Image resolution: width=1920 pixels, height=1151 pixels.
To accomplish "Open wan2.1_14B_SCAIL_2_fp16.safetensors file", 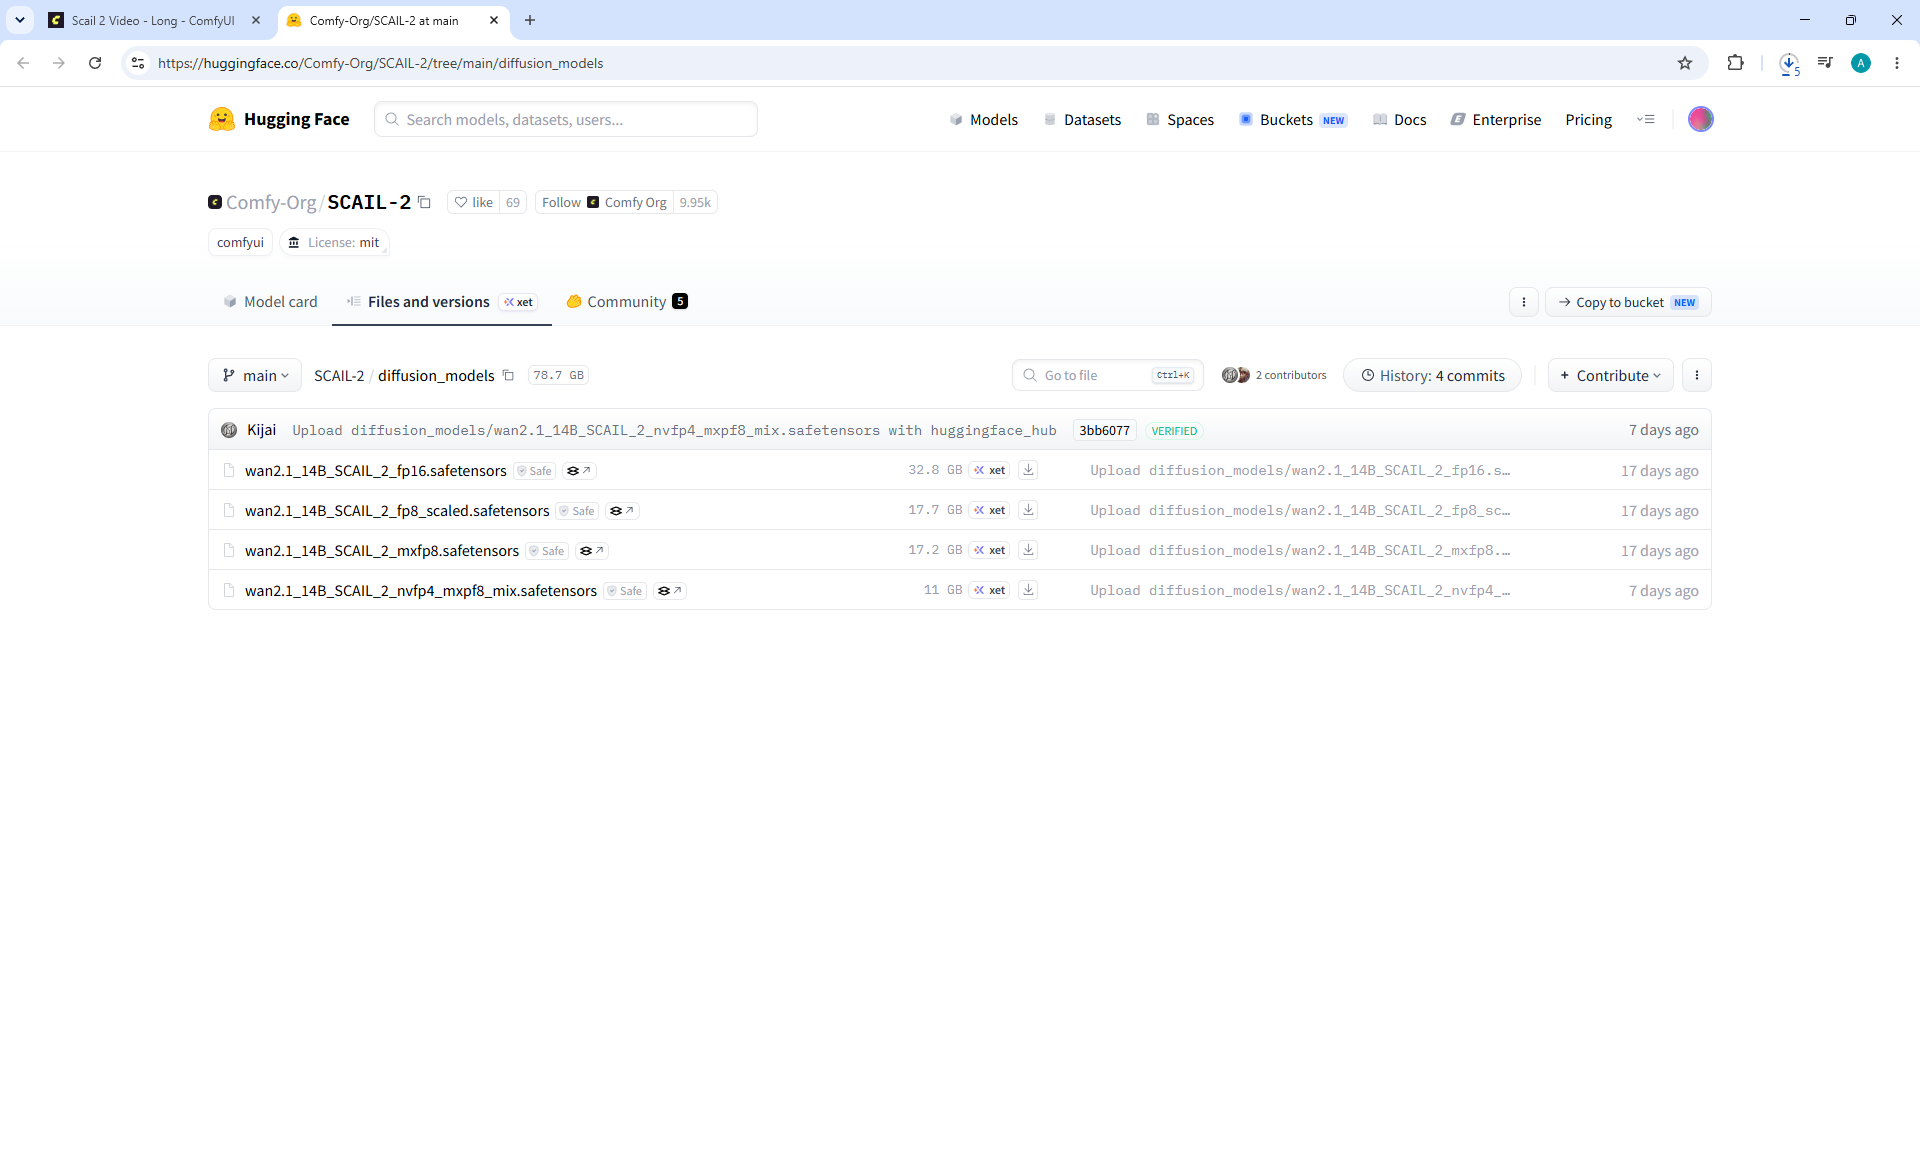I will point(376,470).
